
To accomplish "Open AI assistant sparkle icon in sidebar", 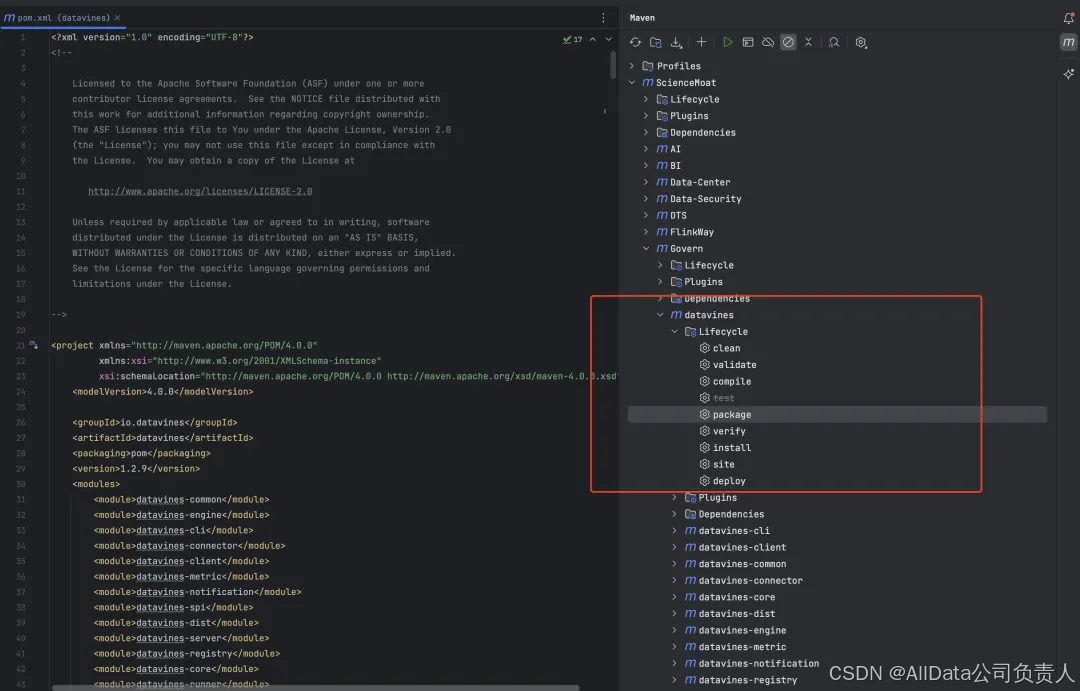I will 1068,74.
